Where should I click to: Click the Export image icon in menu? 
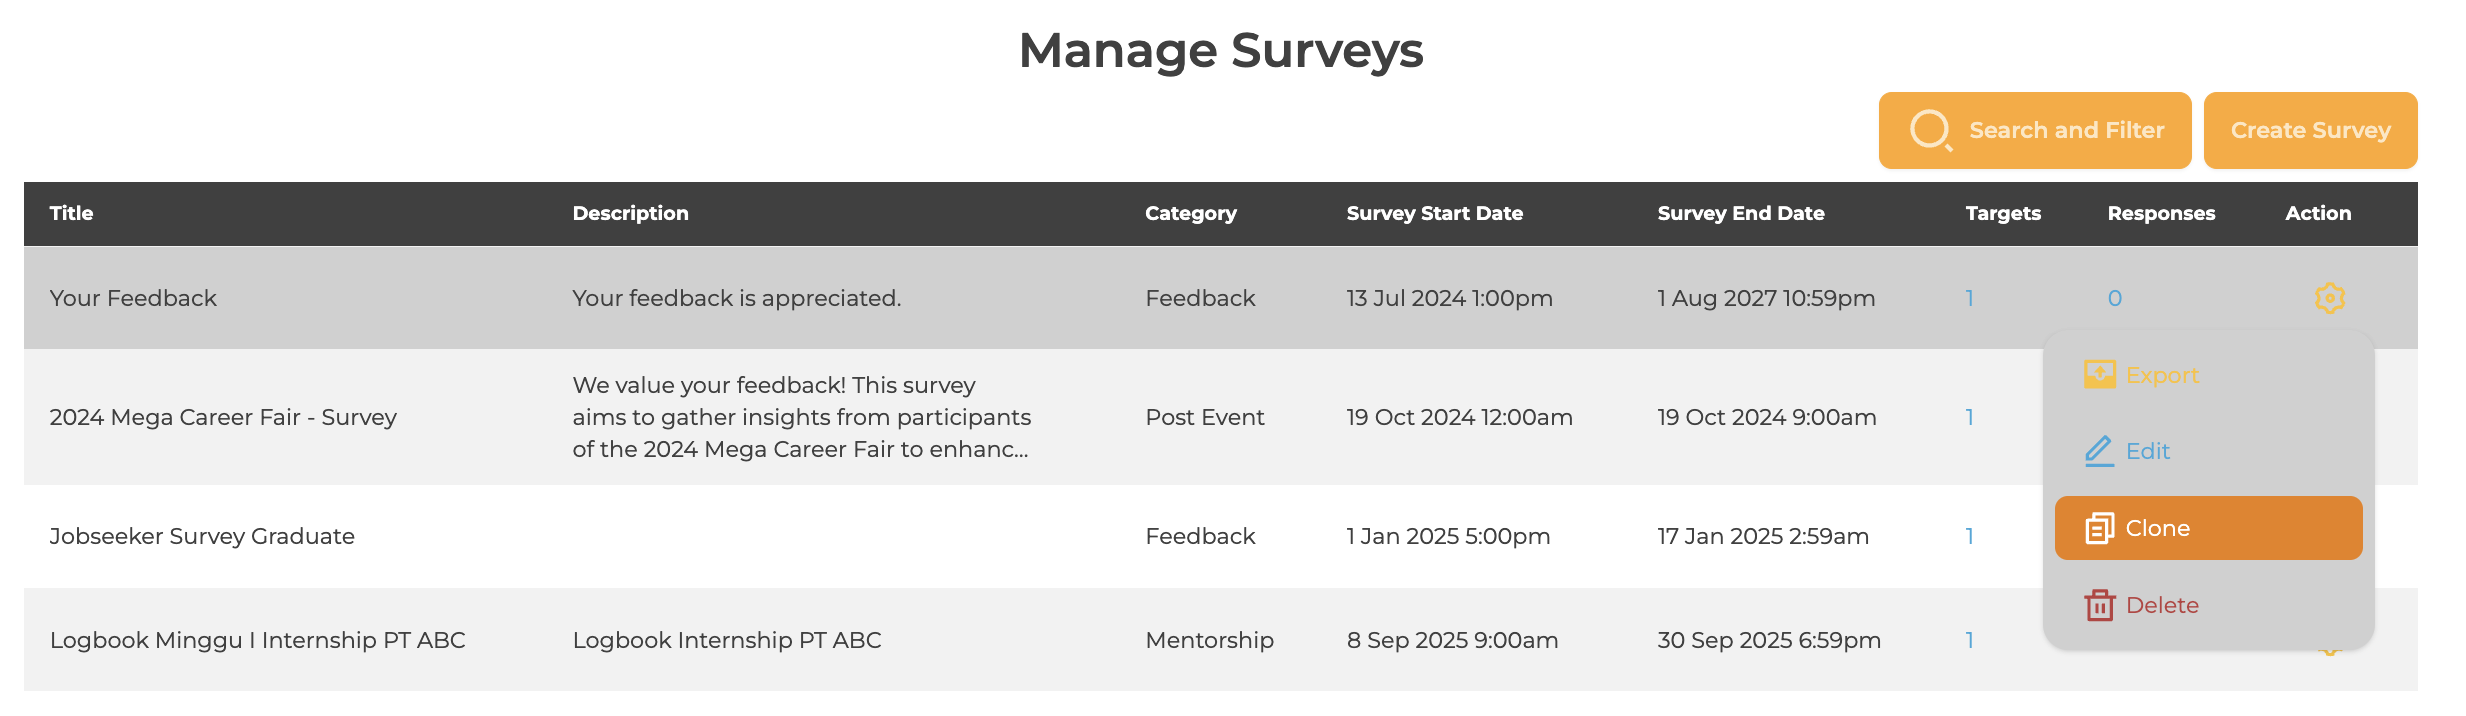coord(2099,375)
